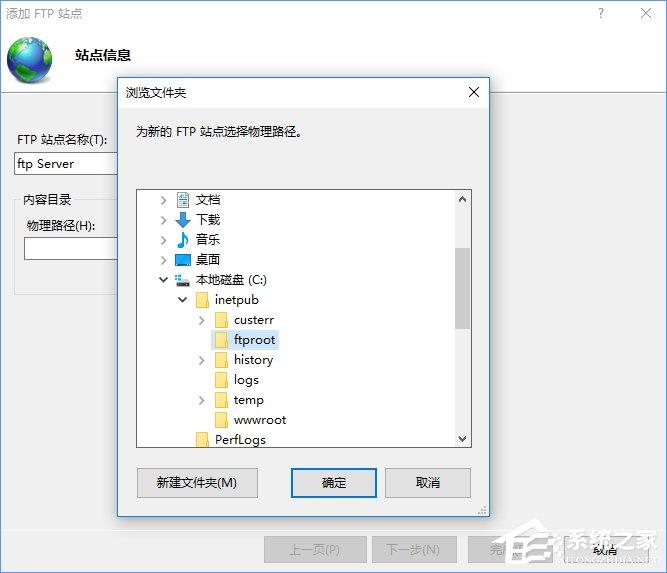Click the 下一步(N) wizard button
The width and height of the screenshot is (667, 573).
414,550
